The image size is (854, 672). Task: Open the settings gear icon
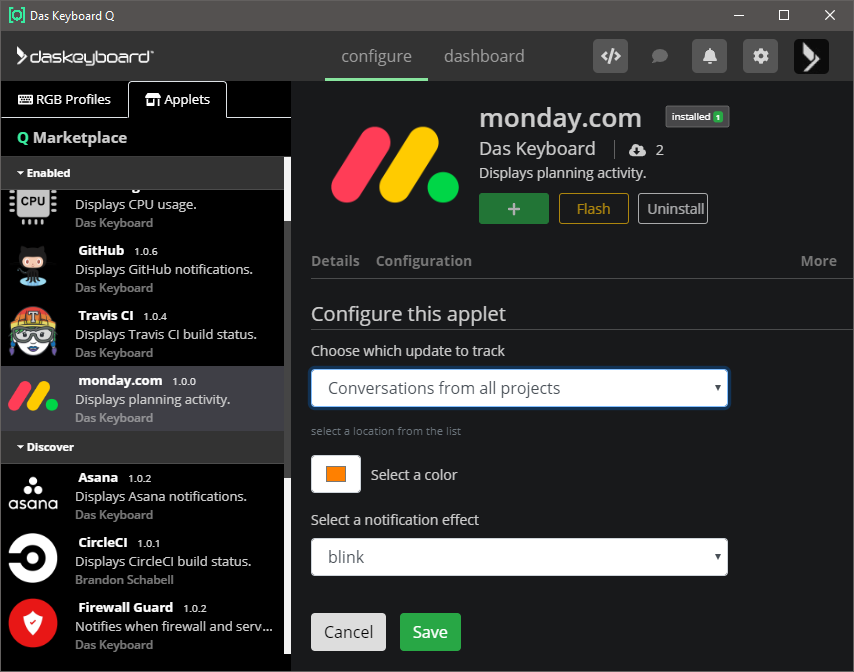pyautogui.click(x=760, y=56)
